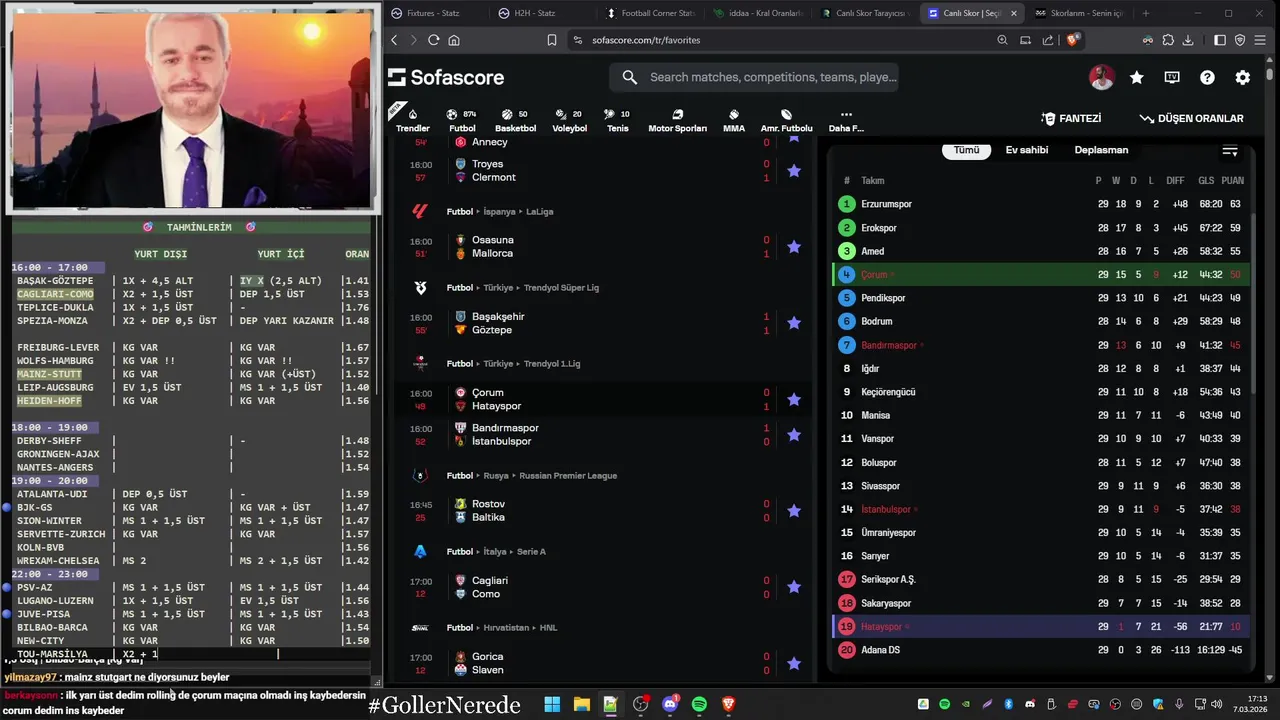Open the Amr. Futbolu category
The image size is (1280, 720).
point(786,120)
